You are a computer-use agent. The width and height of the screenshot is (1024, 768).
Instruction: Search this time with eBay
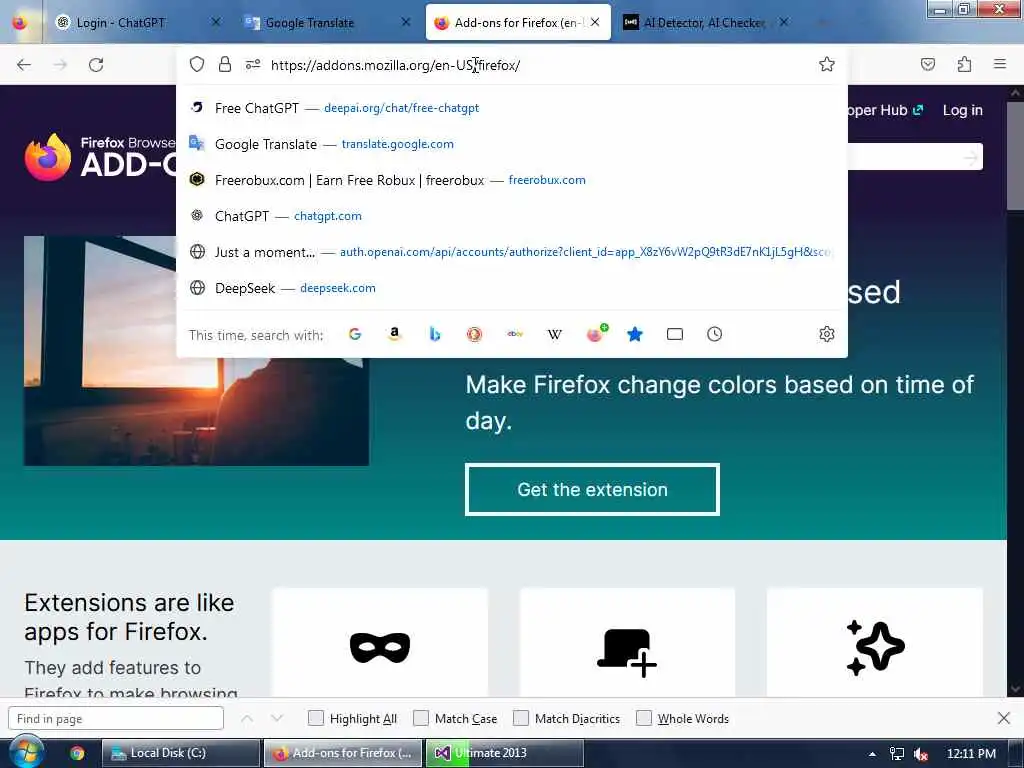515,334
